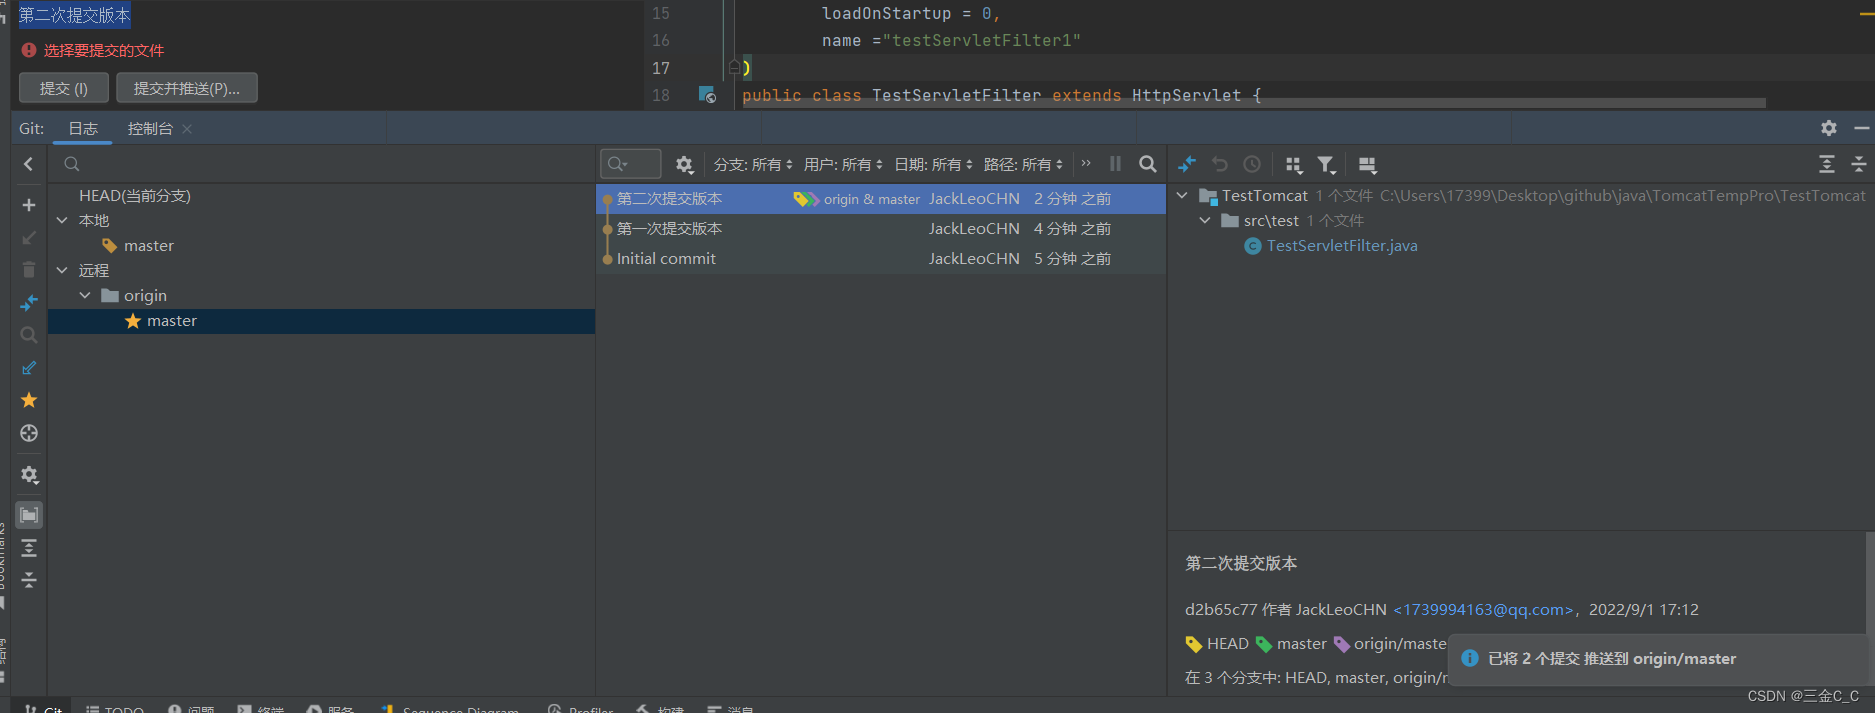
Task: Focus the commit log search box
Action: 631,164
